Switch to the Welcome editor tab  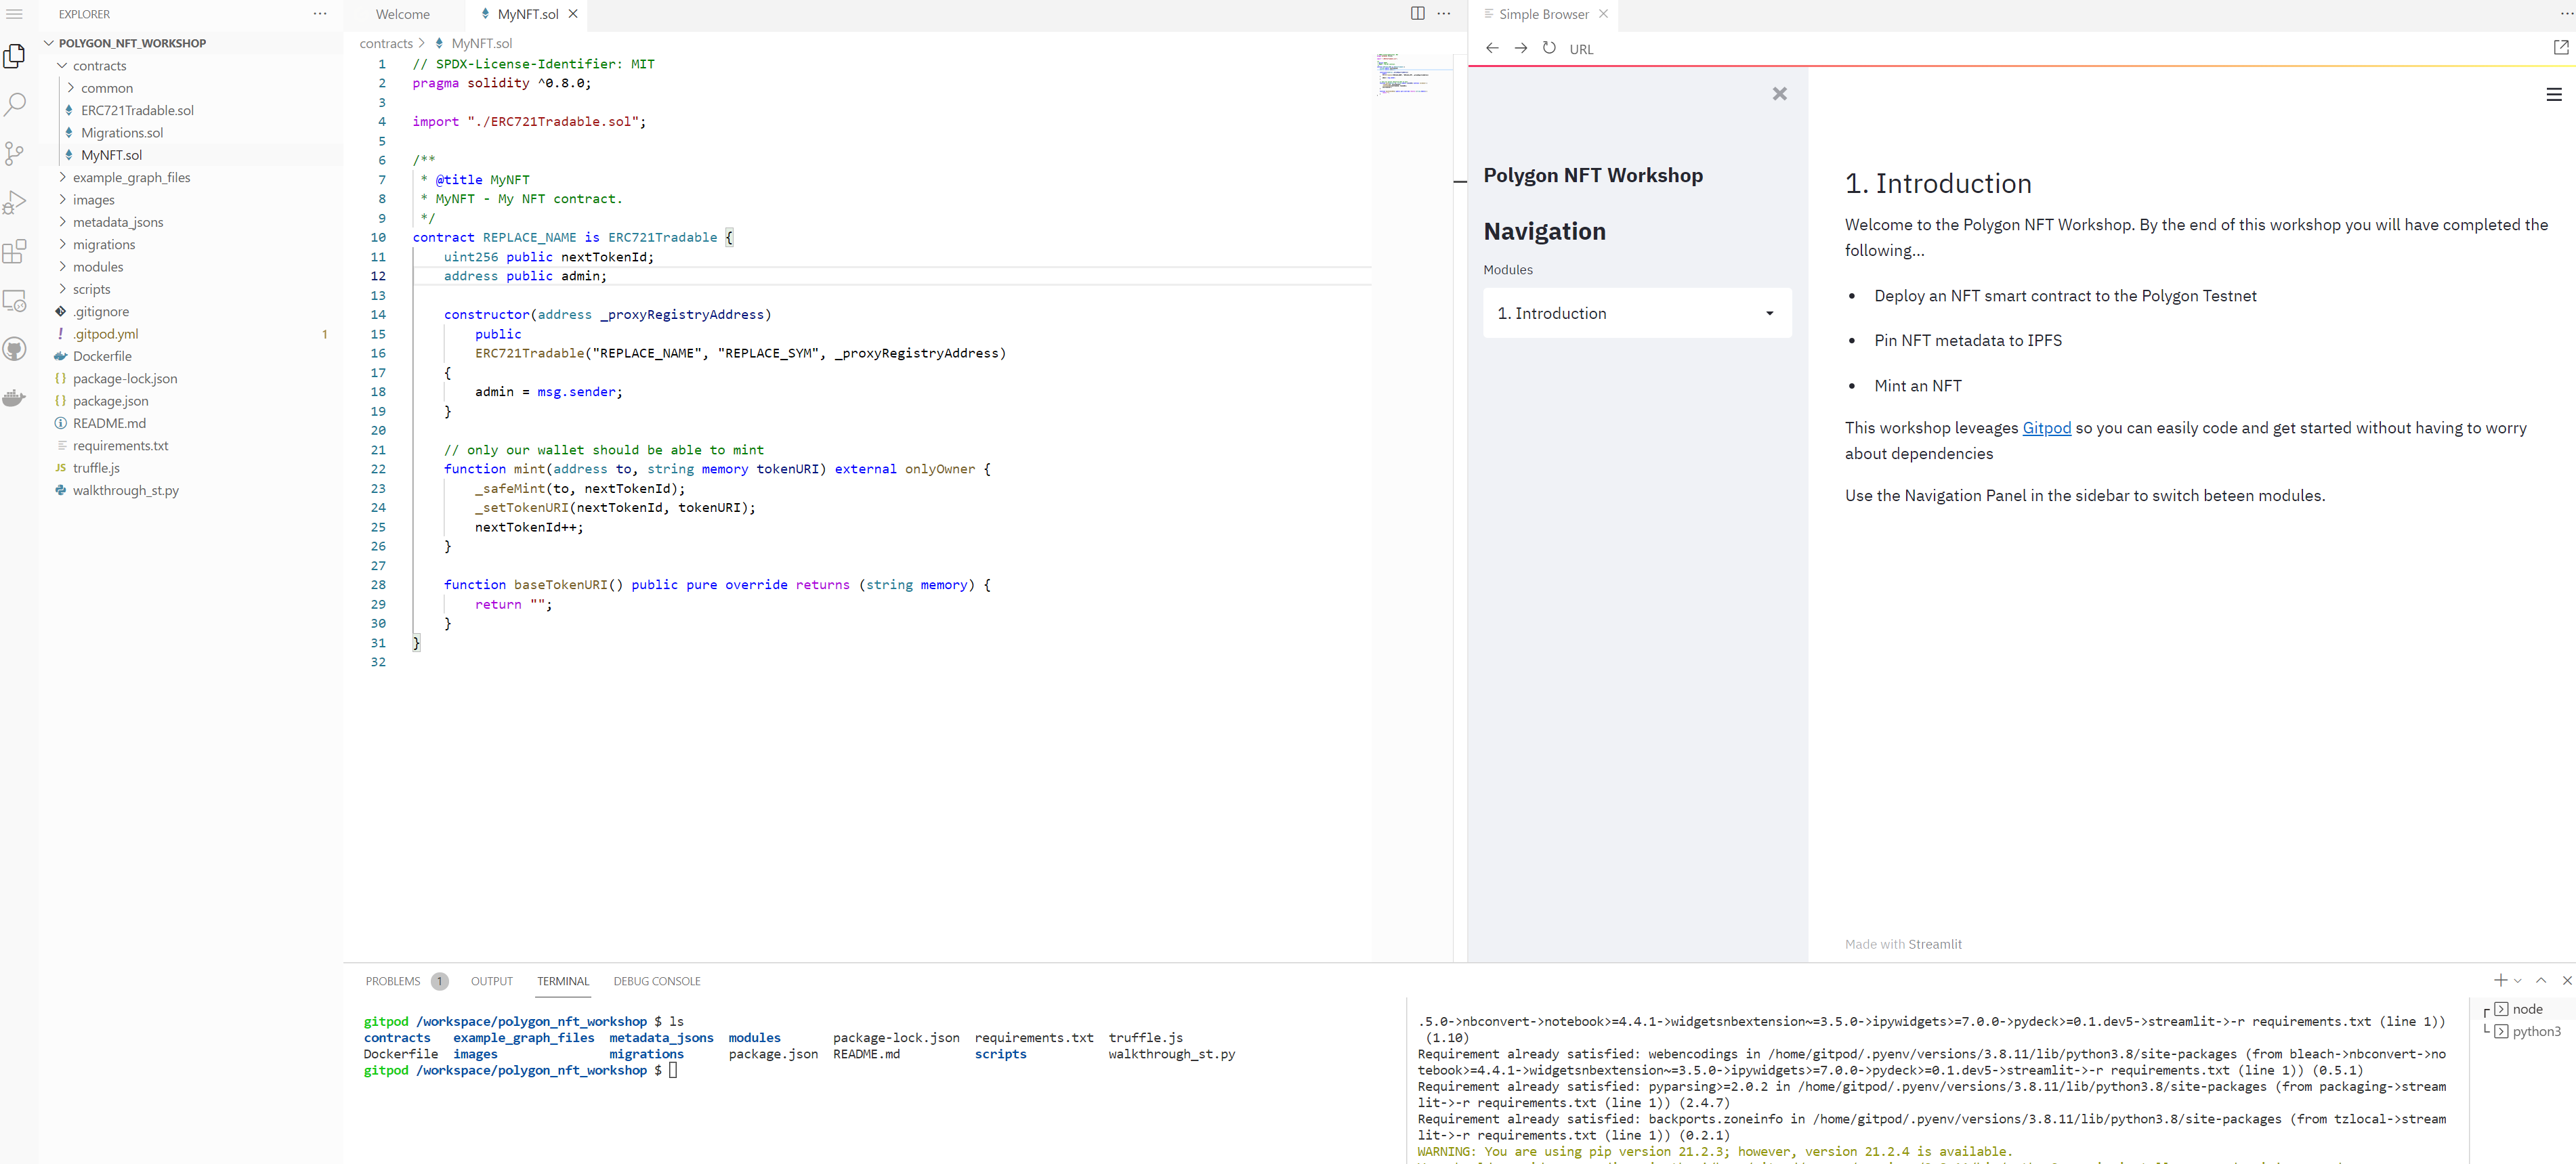click(x=403, y=14)
